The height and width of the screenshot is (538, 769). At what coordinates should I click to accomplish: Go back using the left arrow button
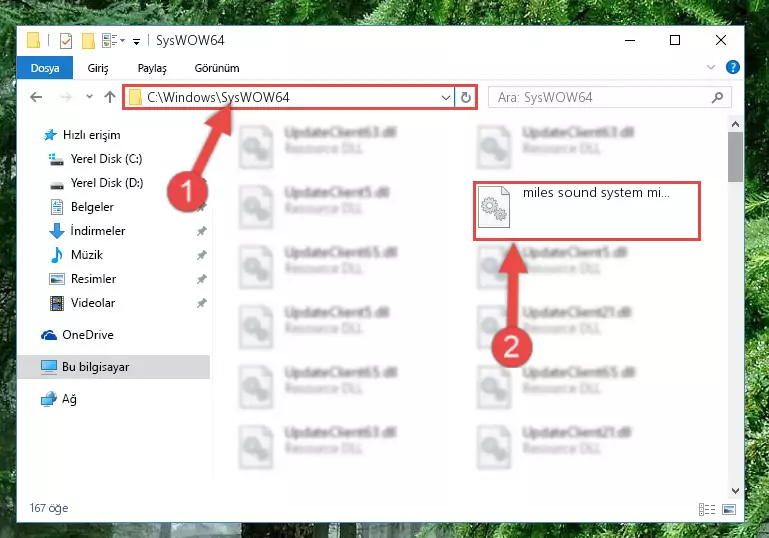[x=36, y=97]
